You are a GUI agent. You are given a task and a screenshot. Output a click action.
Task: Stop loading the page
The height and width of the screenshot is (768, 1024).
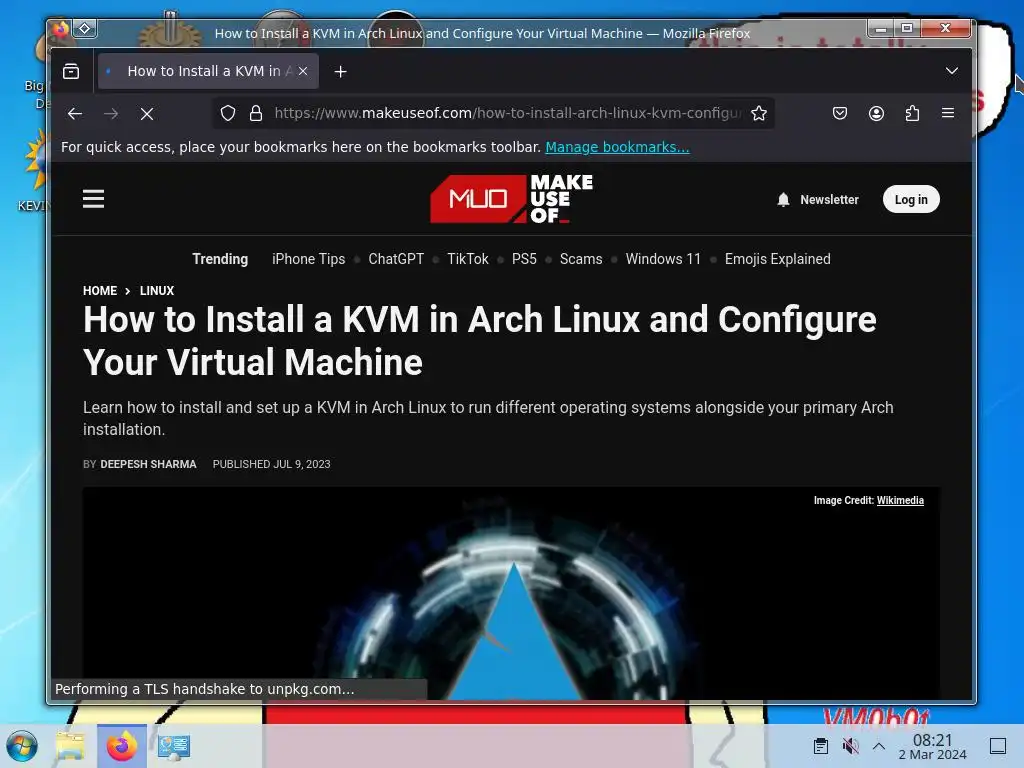[147, 114]
